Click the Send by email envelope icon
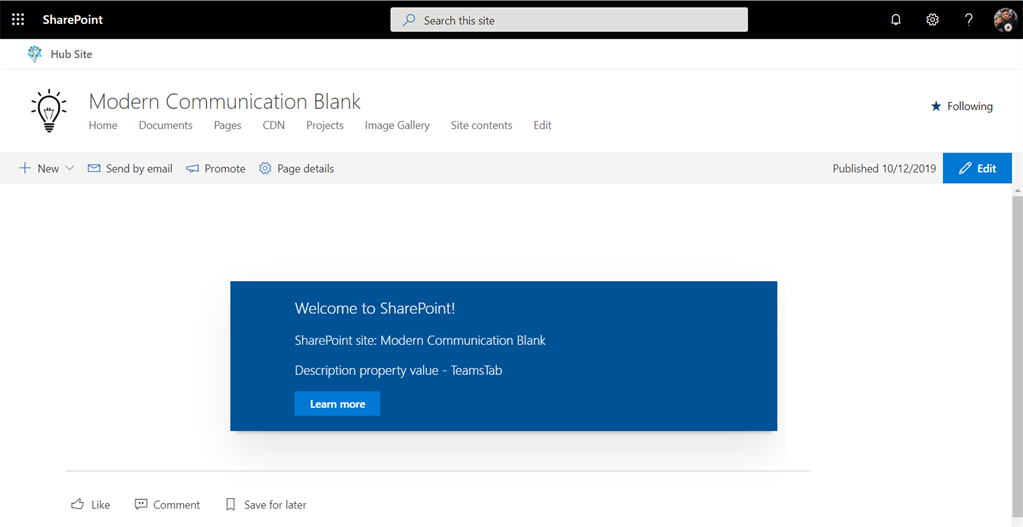This screenshot has height=527, width=1023. point(94,168)
